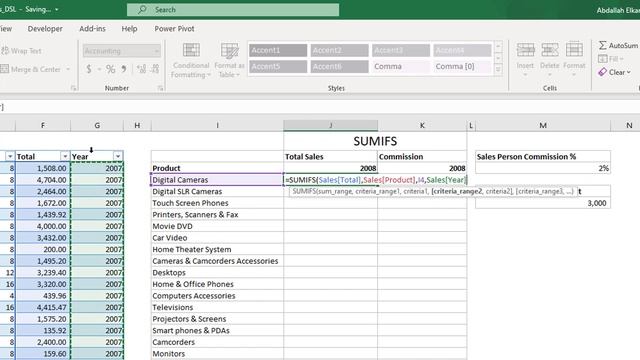Click the Clear eraser icon
The image size is (640, 360).
[x=602, y=72]
